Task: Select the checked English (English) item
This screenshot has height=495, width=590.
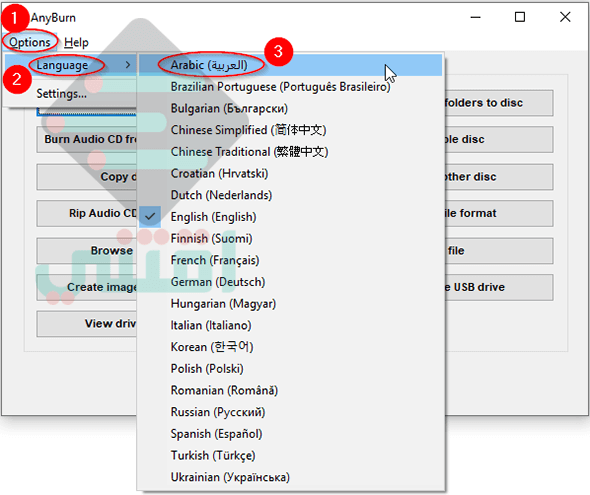Action: point(290,217)
